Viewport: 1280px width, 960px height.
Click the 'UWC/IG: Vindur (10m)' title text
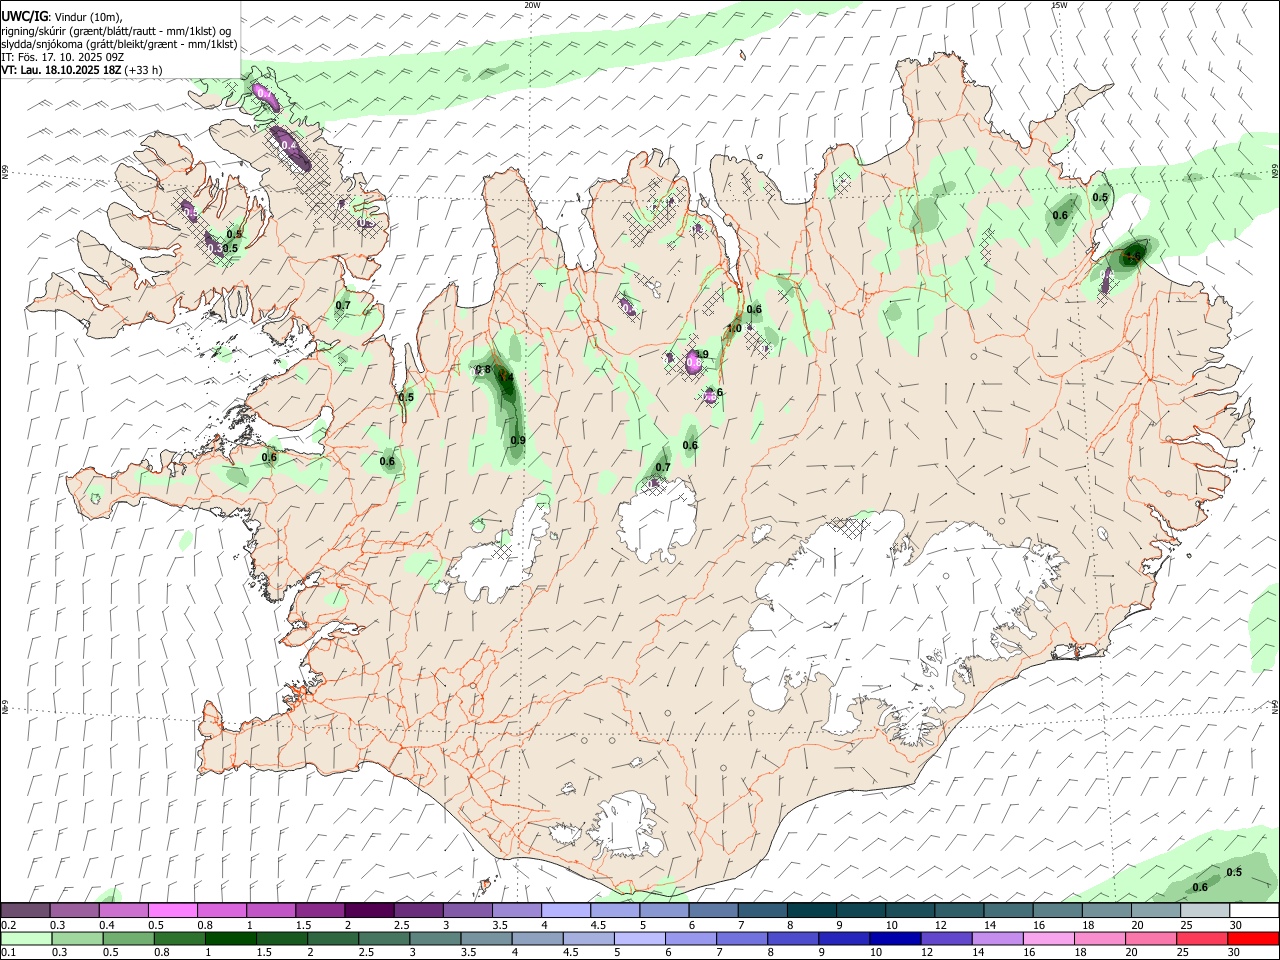coord(62,17)
